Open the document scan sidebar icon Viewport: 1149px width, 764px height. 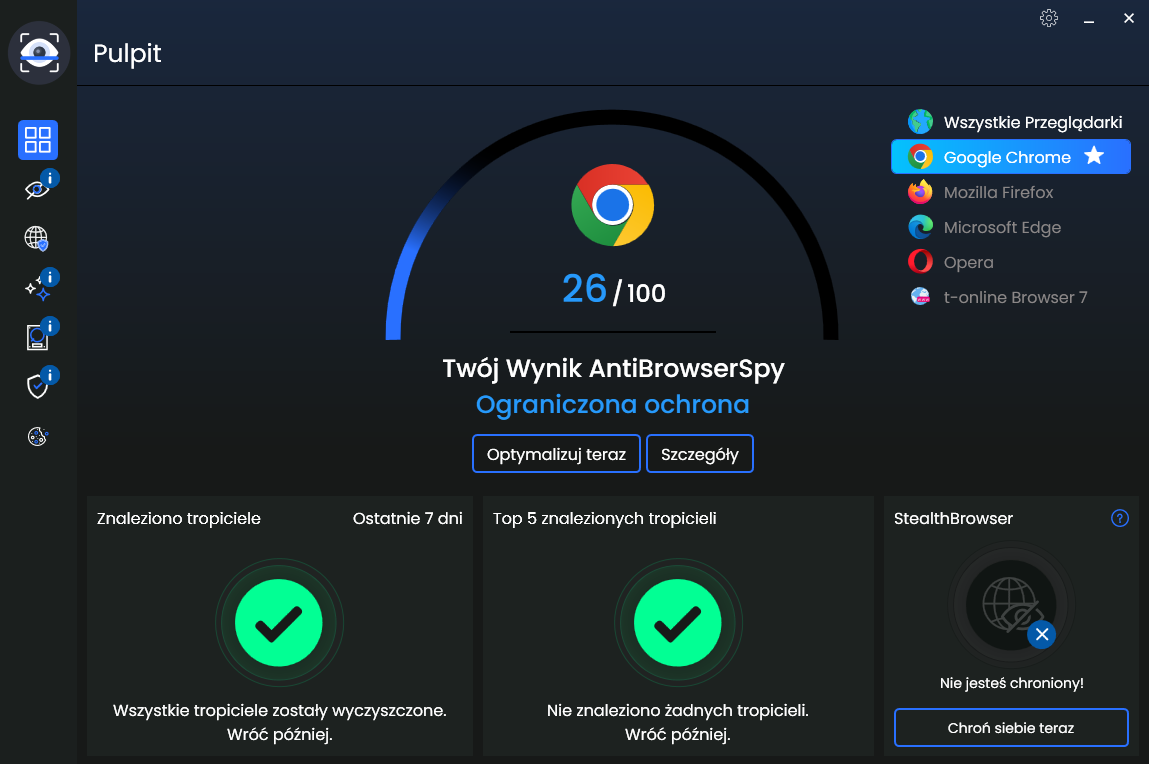(x=38, y=336)
